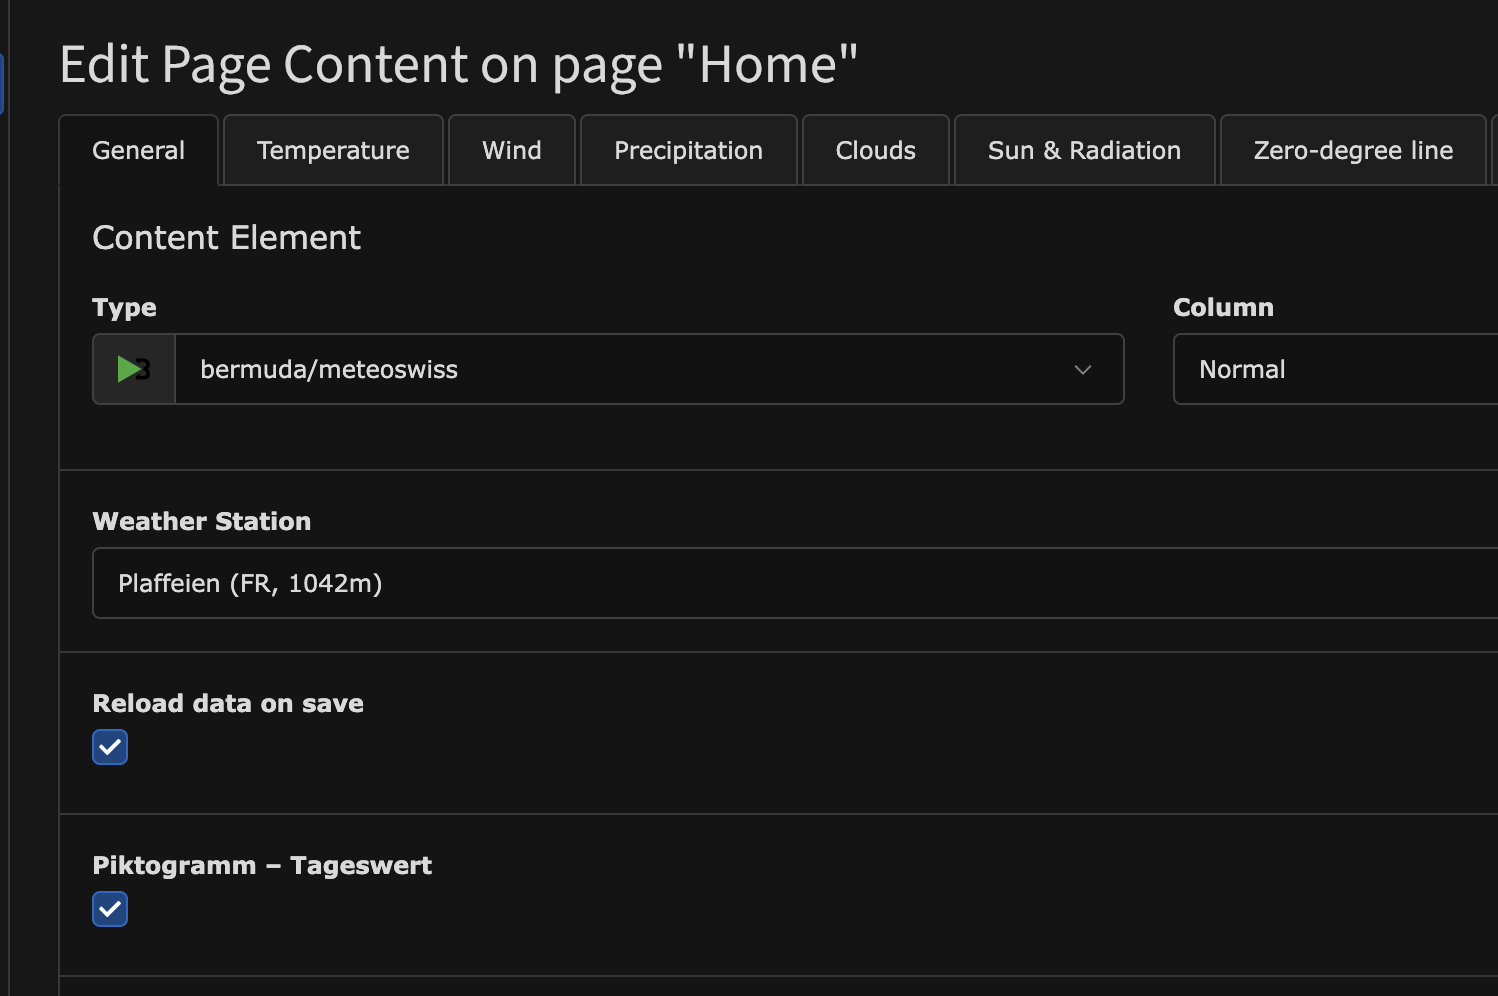The width and height of the screenshot is (1498, 996).
Task: Open the Column dropdown set to Normal
Action: pyautogui.click(x=1335, y=369)
